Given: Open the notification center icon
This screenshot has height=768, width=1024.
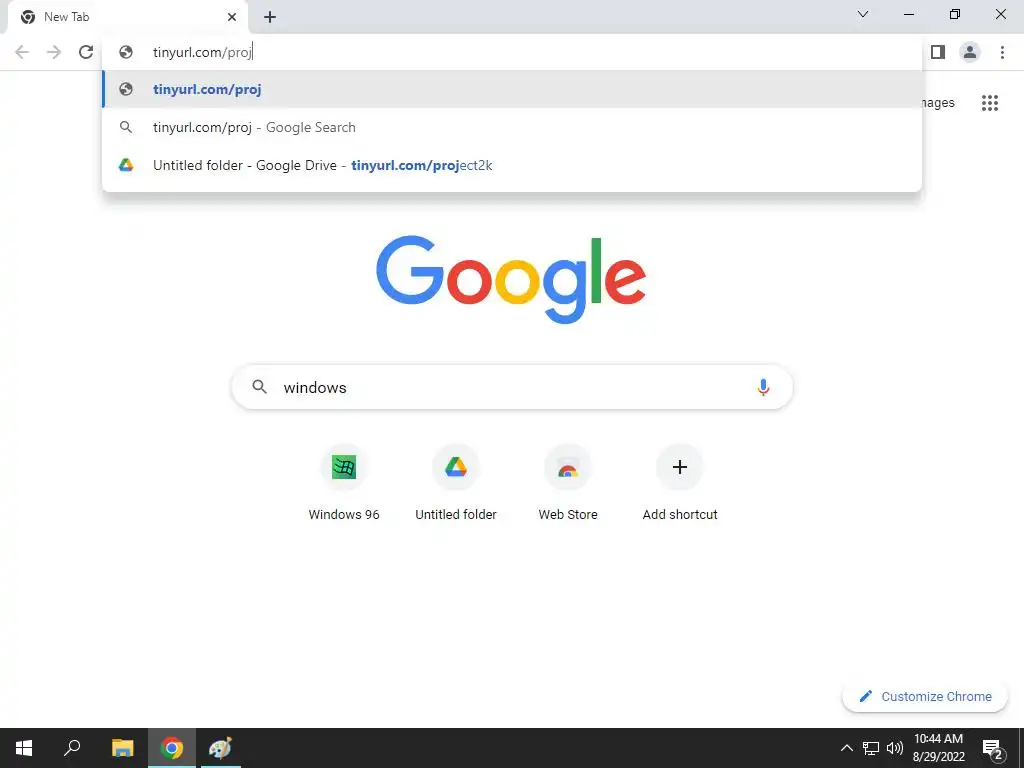Looking at the screenshot, I should click(x=992, y=748).
